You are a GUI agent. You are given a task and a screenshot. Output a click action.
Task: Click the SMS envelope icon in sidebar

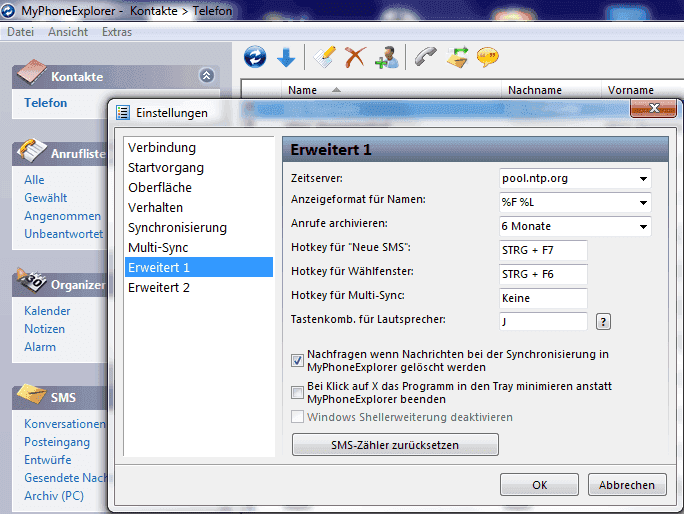(x=31, y=394)
